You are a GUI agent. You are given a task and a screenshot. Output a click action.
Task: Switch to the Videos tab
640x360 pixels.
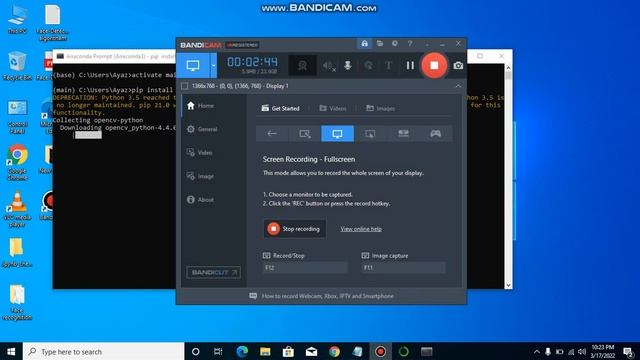coord(333,108)
